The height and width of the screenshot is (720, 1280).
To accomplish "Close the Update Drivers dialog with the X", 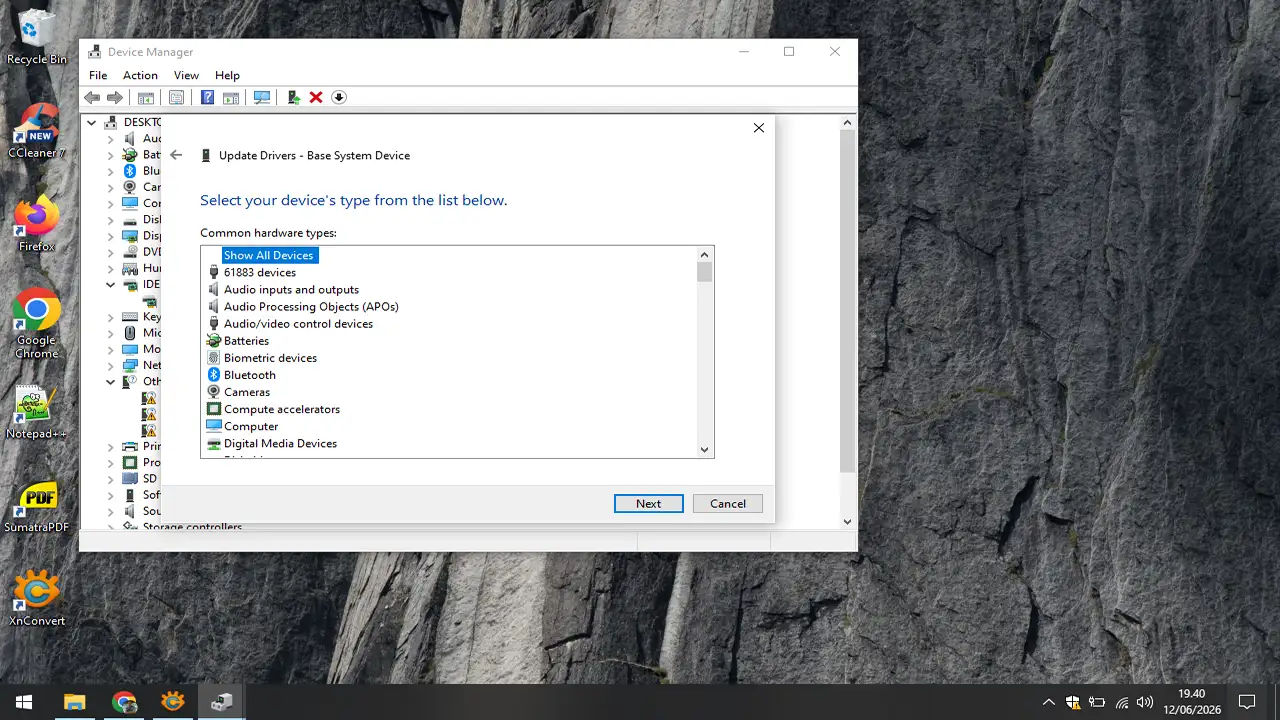I will tap(759, 128).
